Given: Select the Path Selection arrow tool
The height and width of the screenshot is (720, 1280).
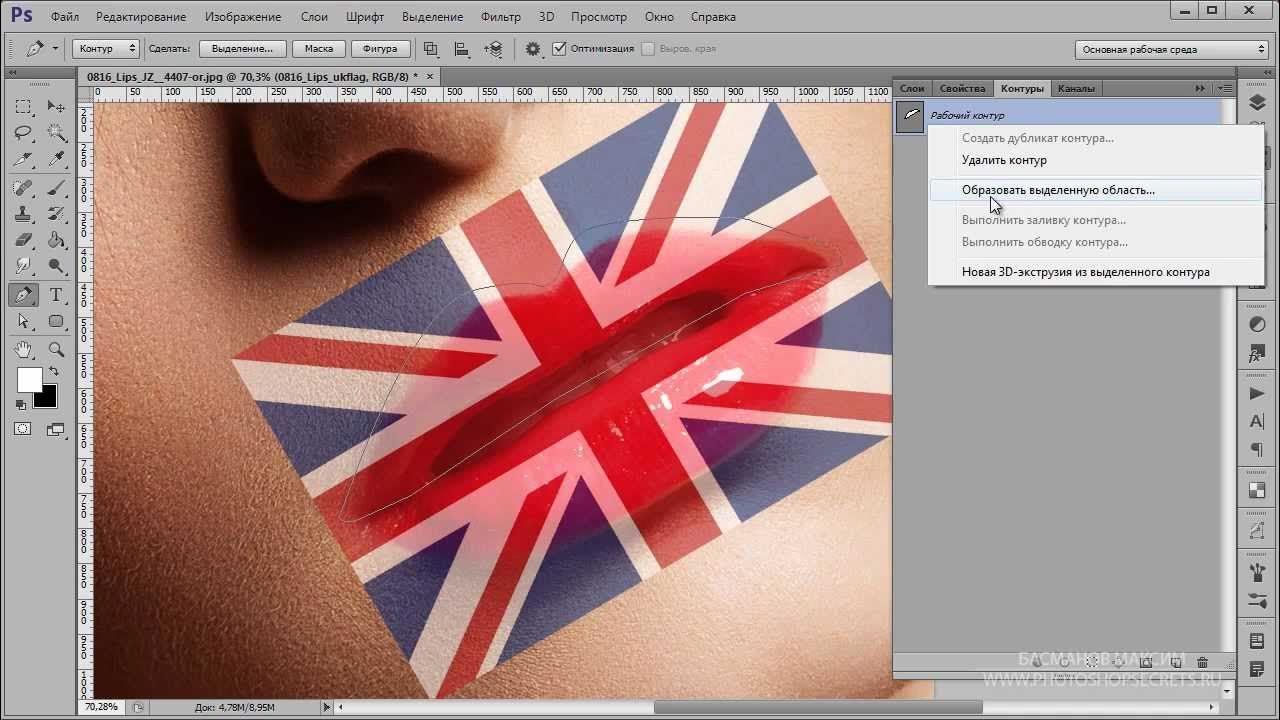Looking at the screenshot, I should click(24, 322).
